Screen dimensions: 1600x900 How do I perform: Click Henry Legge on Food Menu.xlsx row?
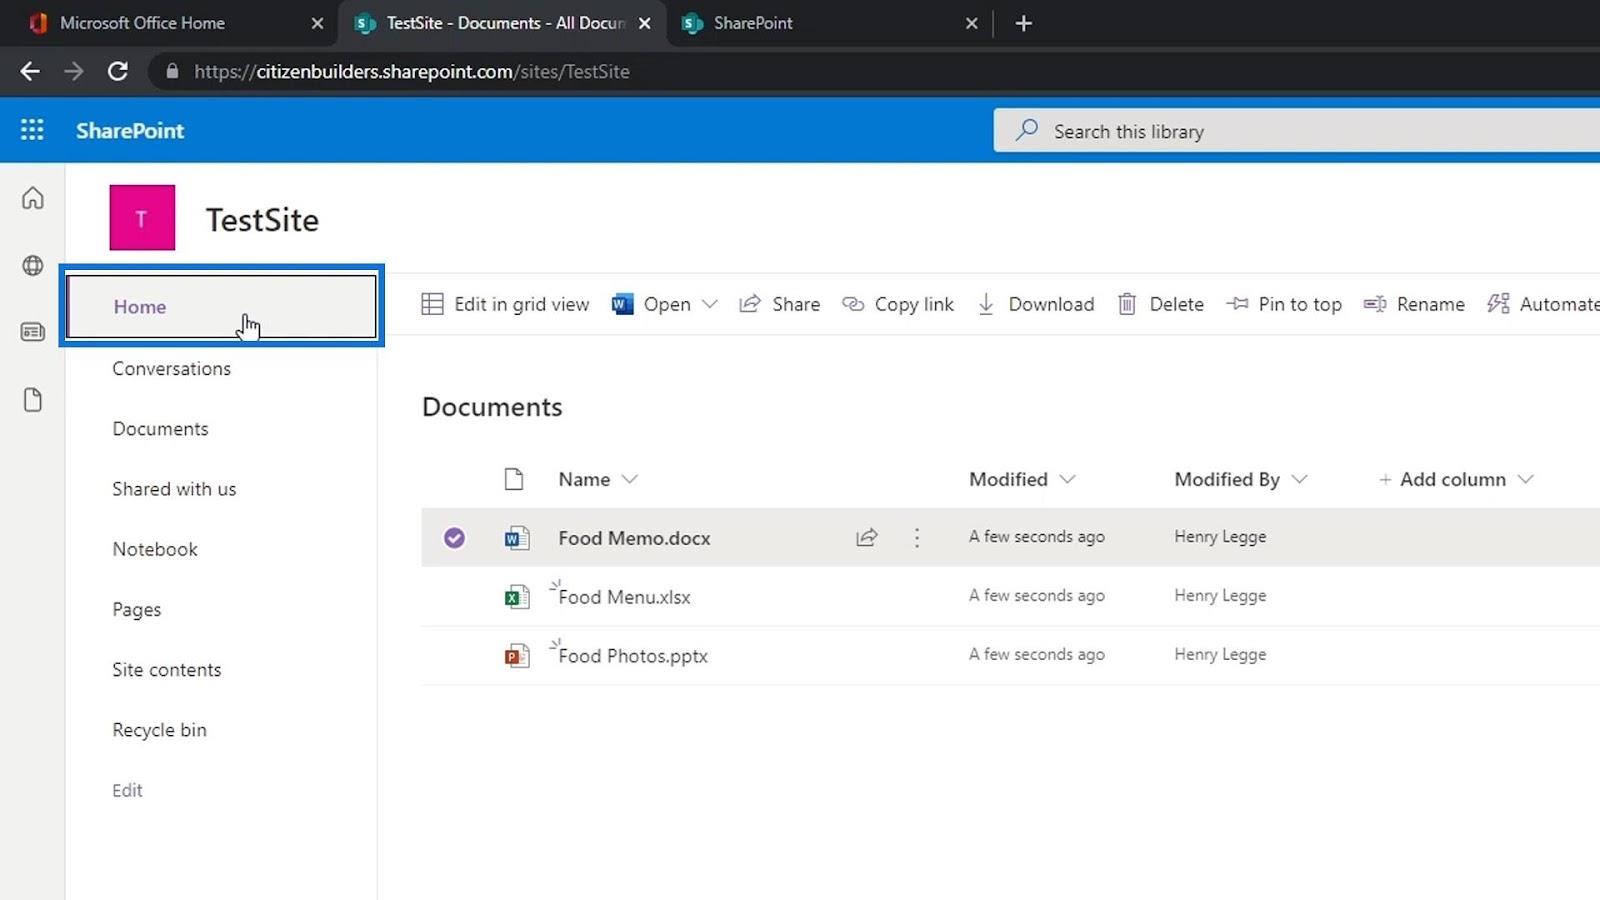[x=1220, y=595]
